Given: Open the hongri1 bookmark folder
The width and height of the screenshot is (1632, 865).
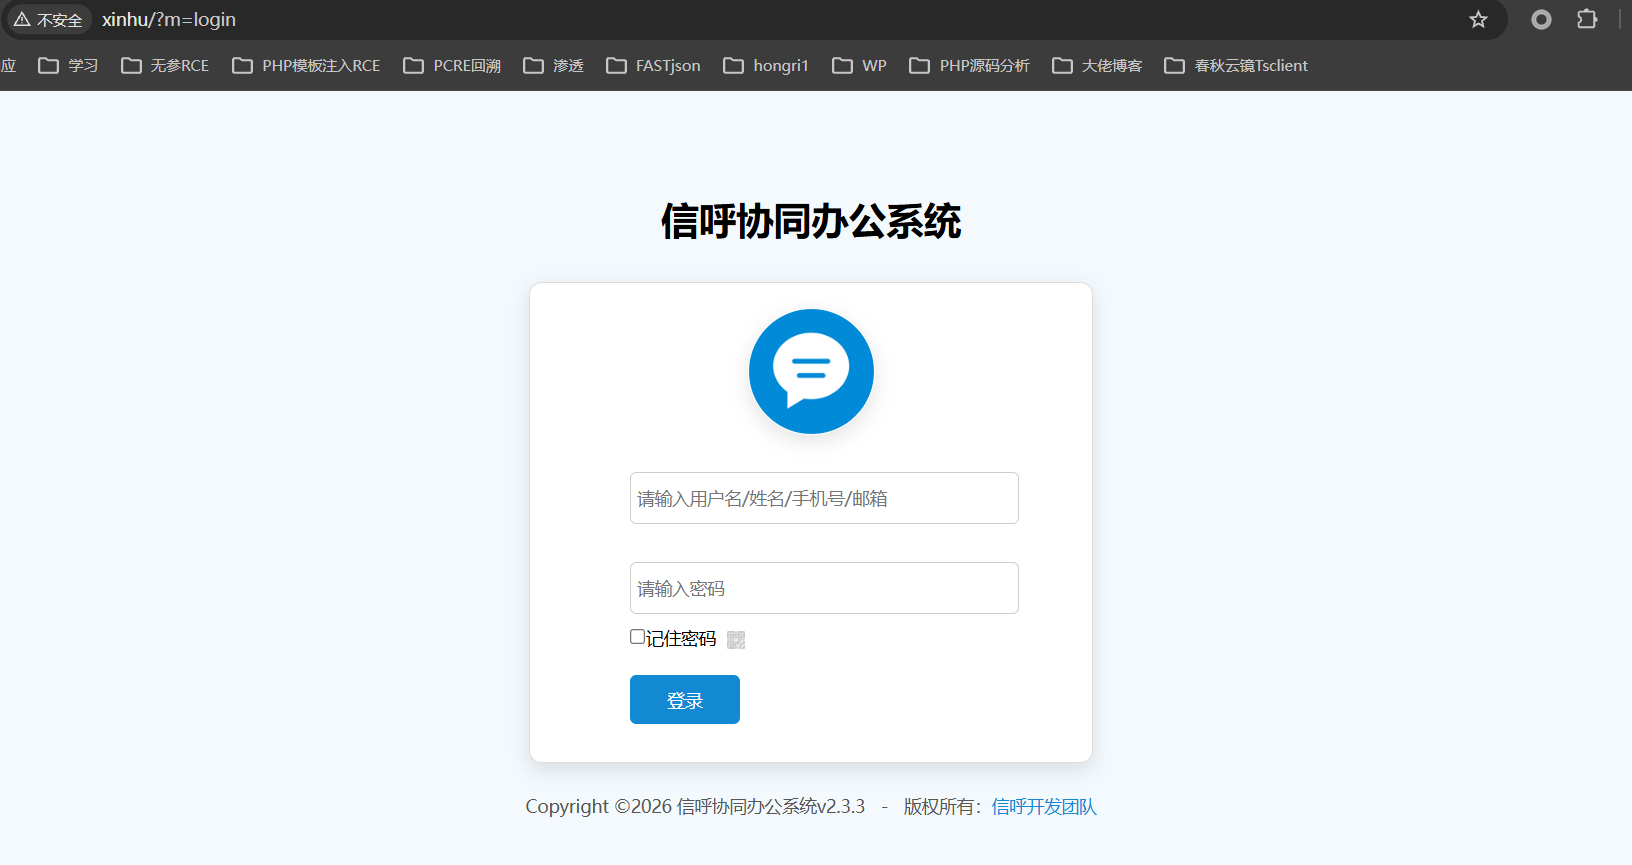Looking at the screenshot, I should (766, 66).
